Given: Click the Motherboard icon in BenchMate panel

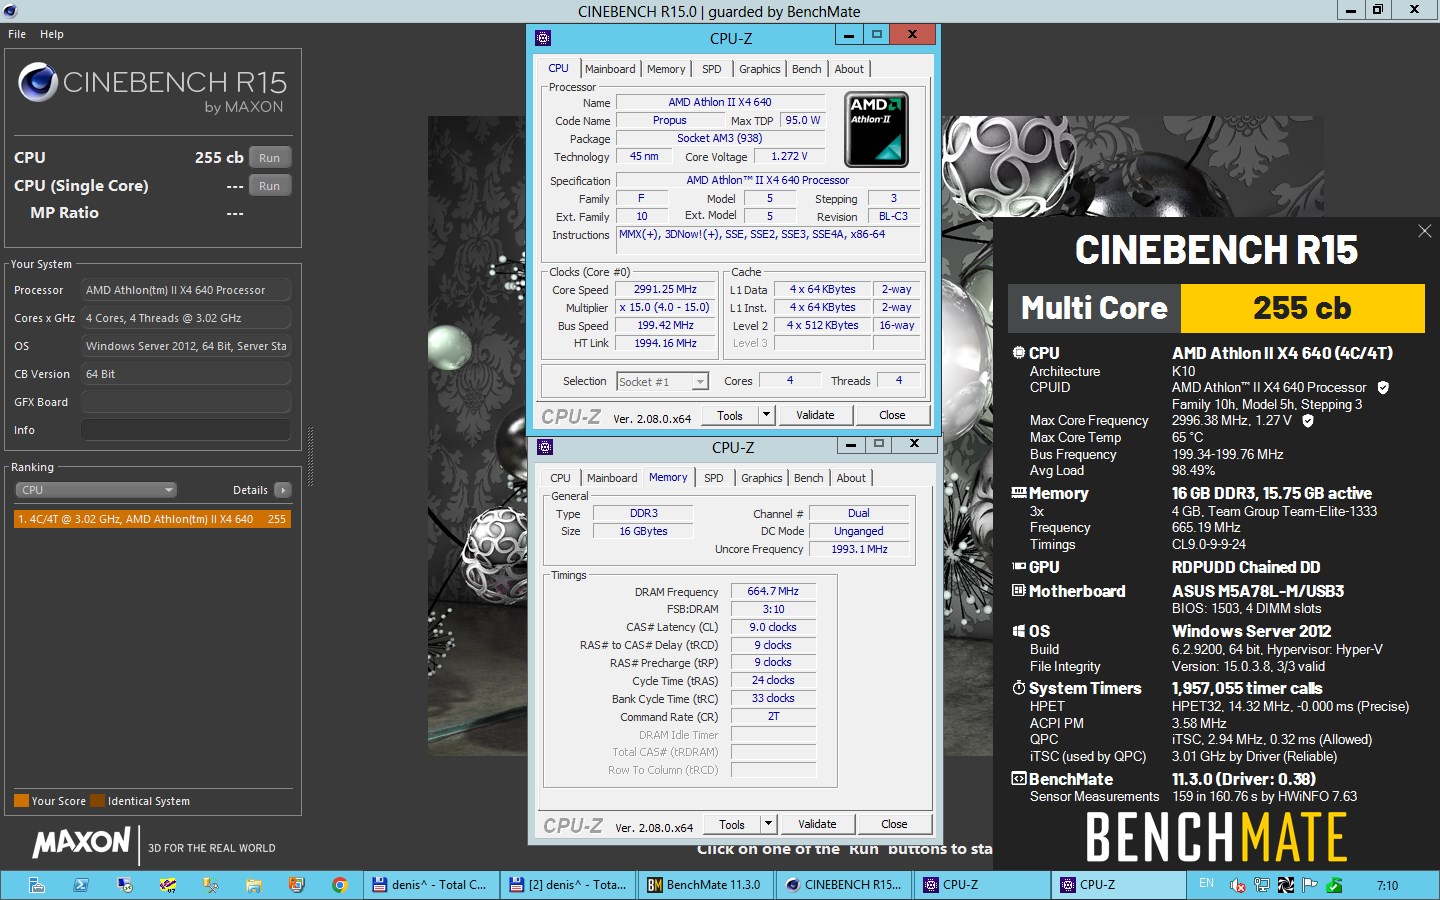Looking at the screenshot, I should click(1019, 591).
